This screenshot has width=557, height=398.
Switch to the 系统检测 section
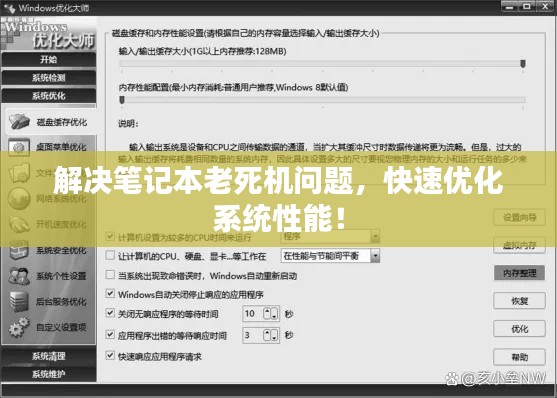(x=49, y=77)
